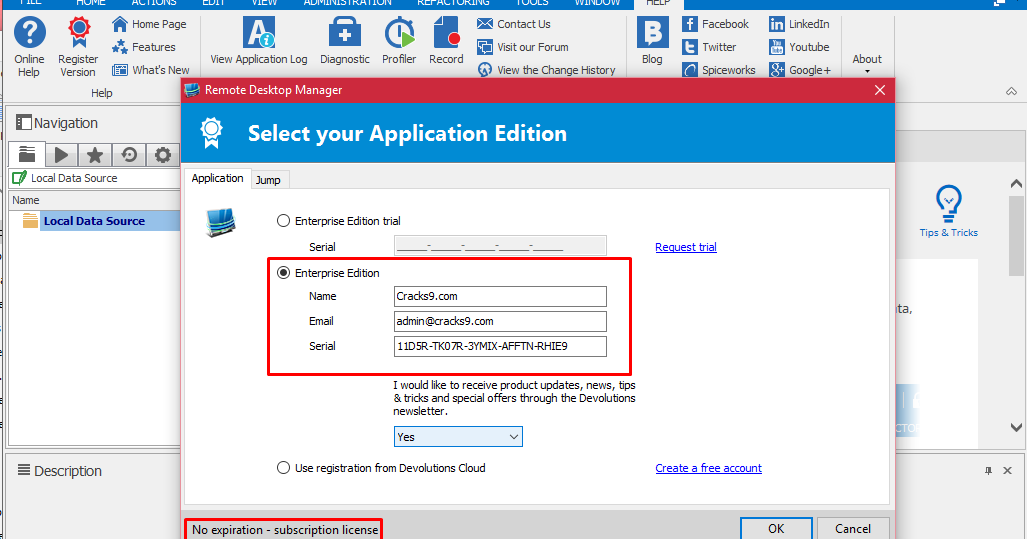
Task: Switch to the Jump tab
Action: click(268, 180)
